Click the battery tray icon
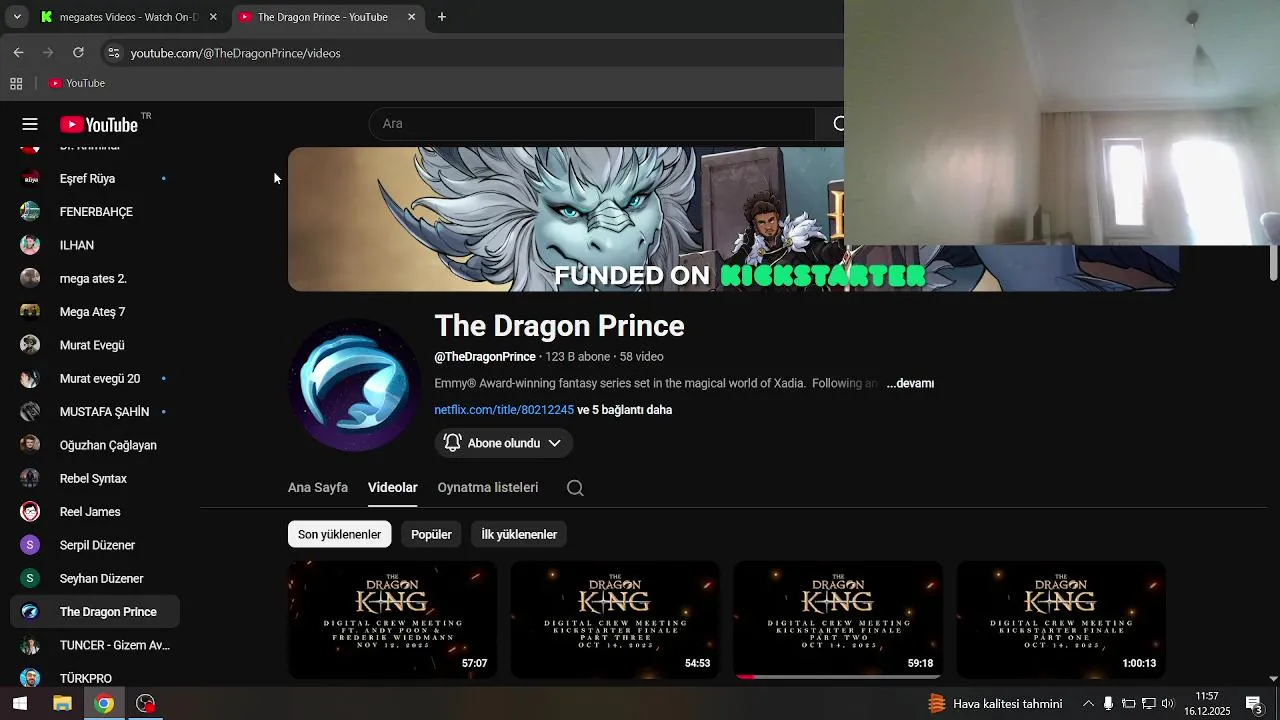The image size is (1280, 720). point(1128,704)
